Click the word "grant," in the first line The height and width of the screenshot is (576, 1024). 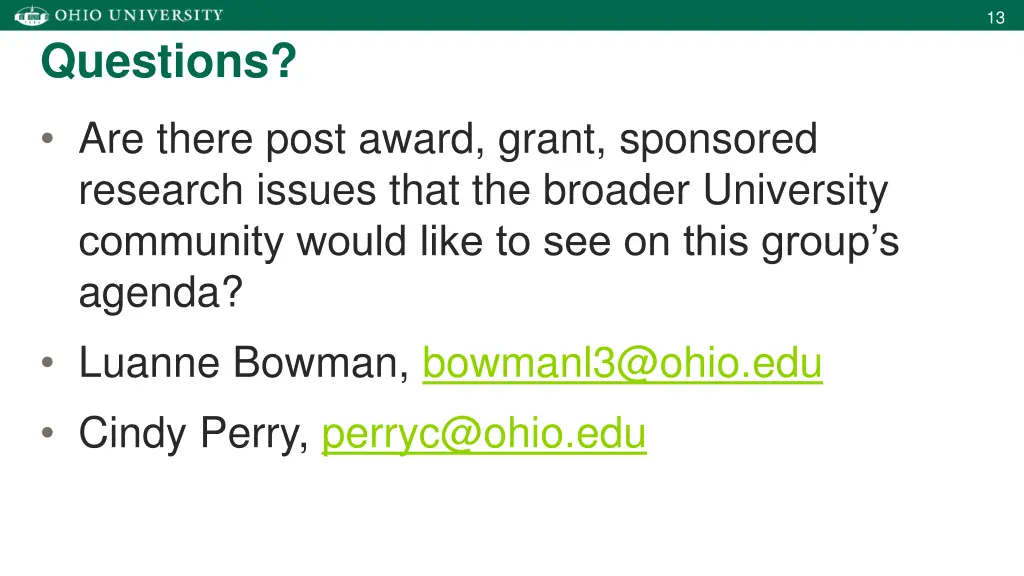pyautogui.click(x=552, y=140)
